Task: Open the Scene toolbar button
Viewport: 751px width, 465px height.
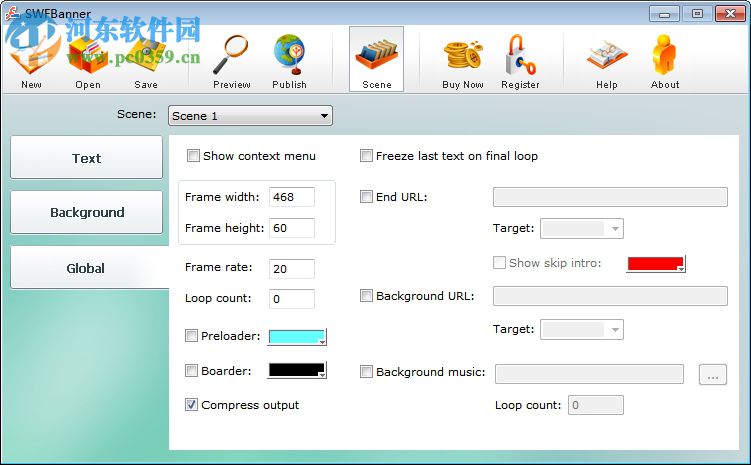Action: click(x=376, y=59)
